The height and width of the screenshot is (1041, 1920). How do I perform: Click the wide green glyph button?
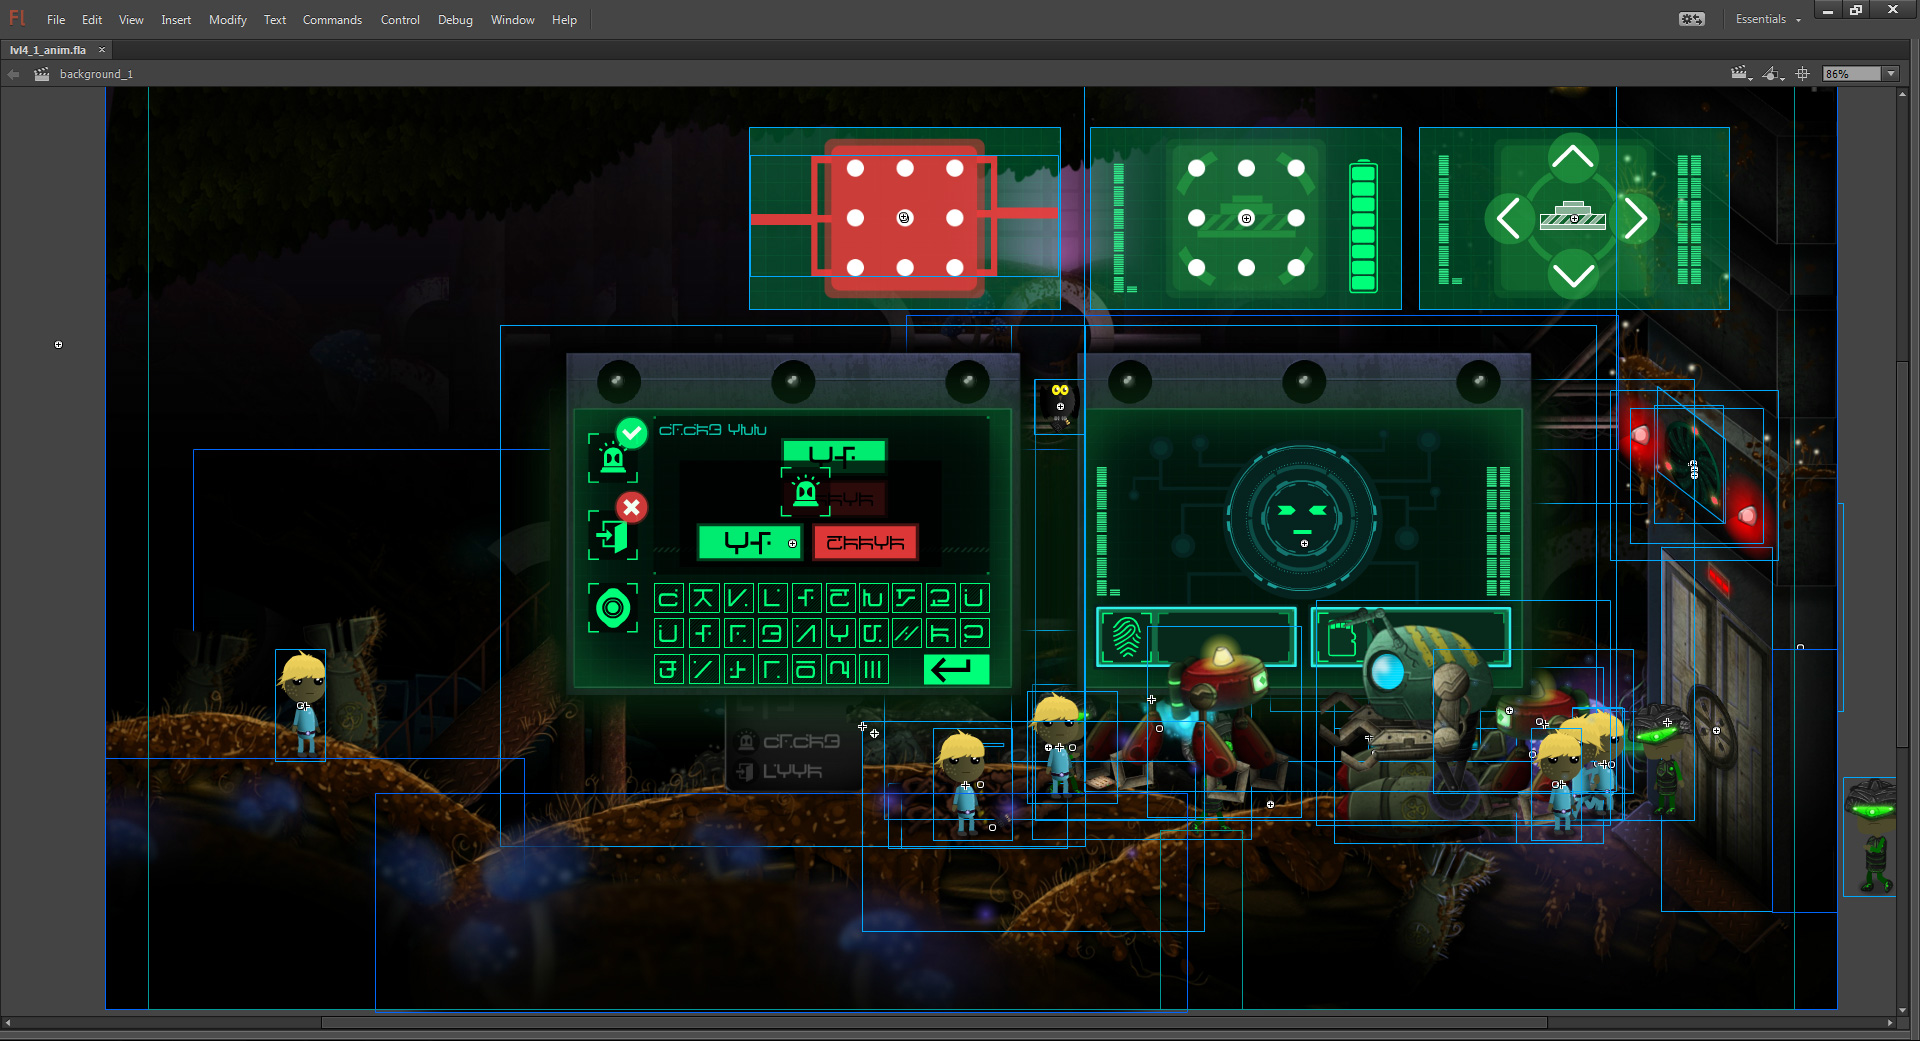750,543
